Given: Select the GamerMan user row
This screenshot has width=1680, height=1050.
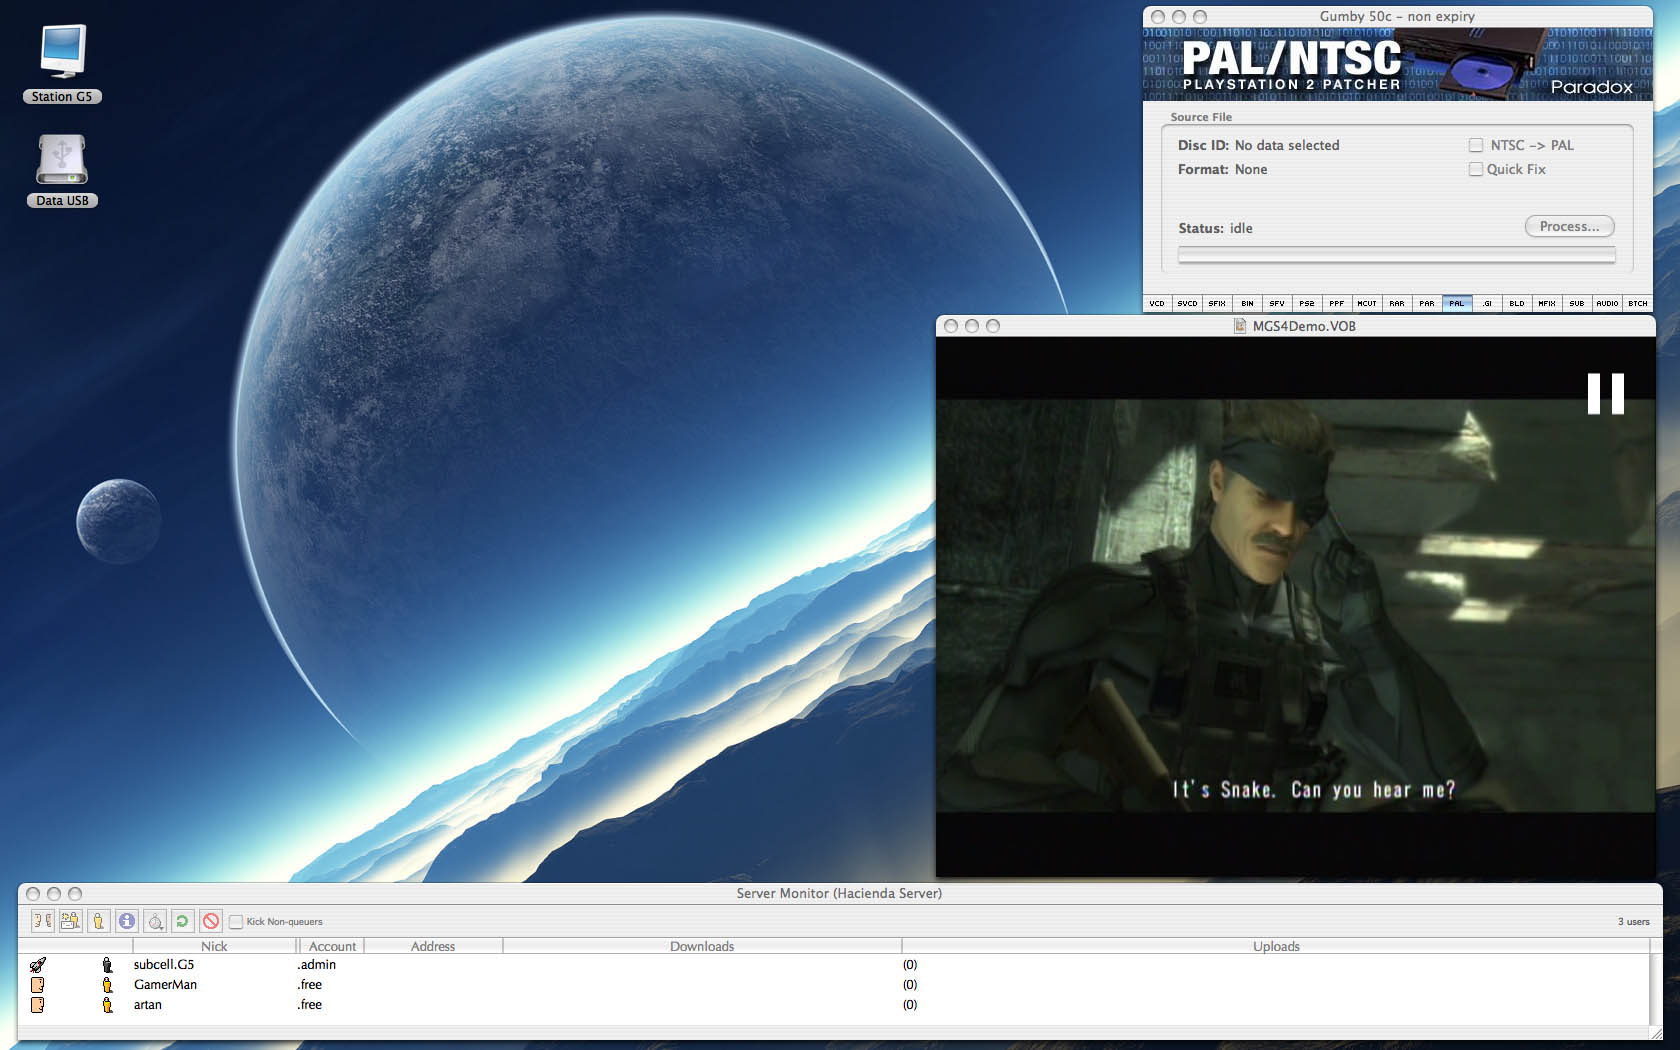Looking at the screenshot, I should (833, 985).
